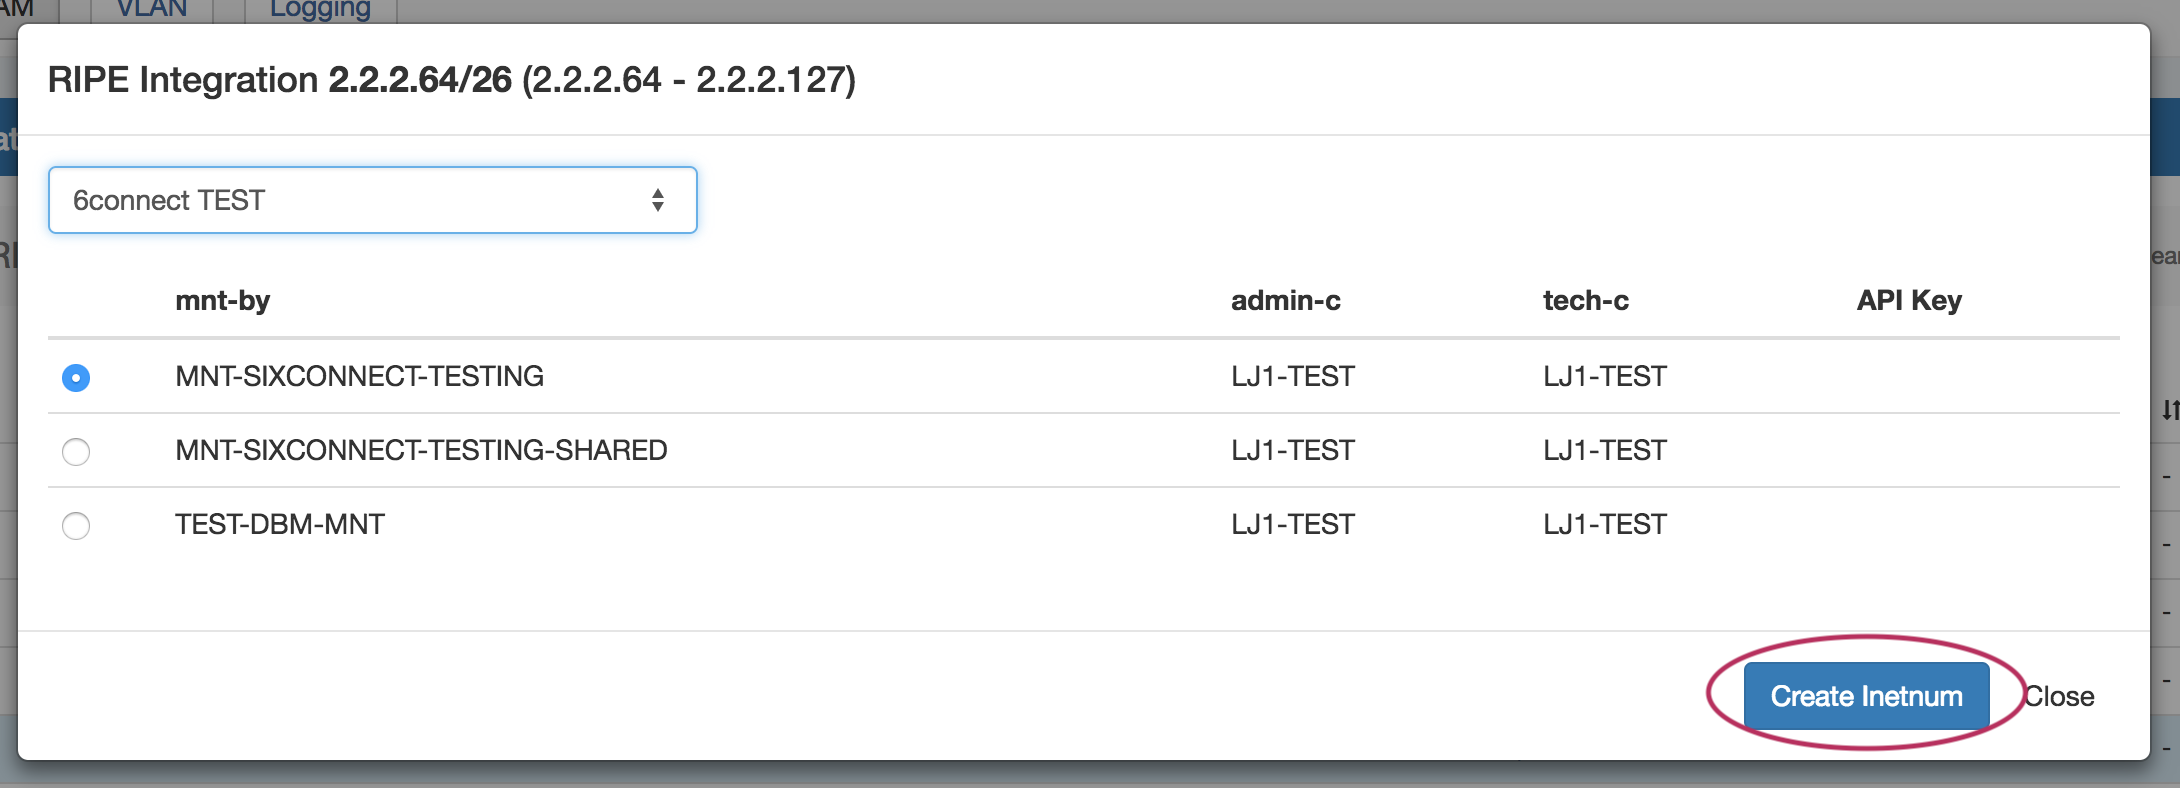
Task: Click tech-c LJ1-TEST in the SHARED row
Action: click(1604, 450)
